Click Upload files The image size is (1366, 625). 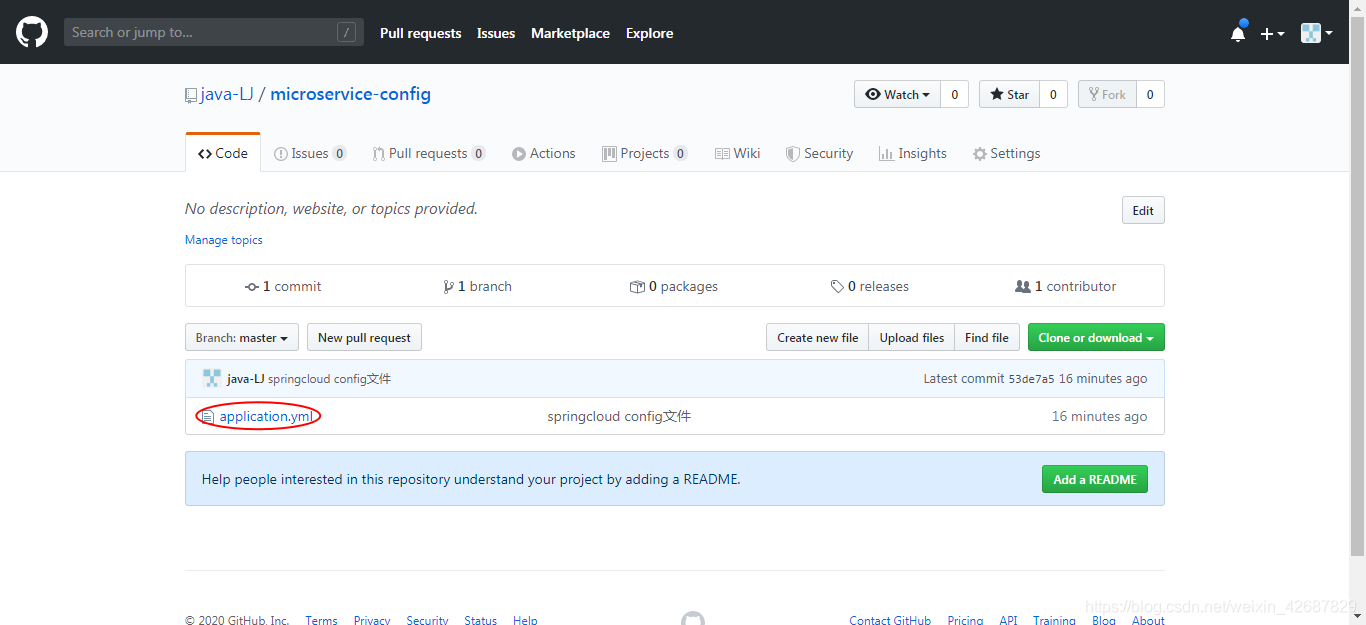pos(911,338)
